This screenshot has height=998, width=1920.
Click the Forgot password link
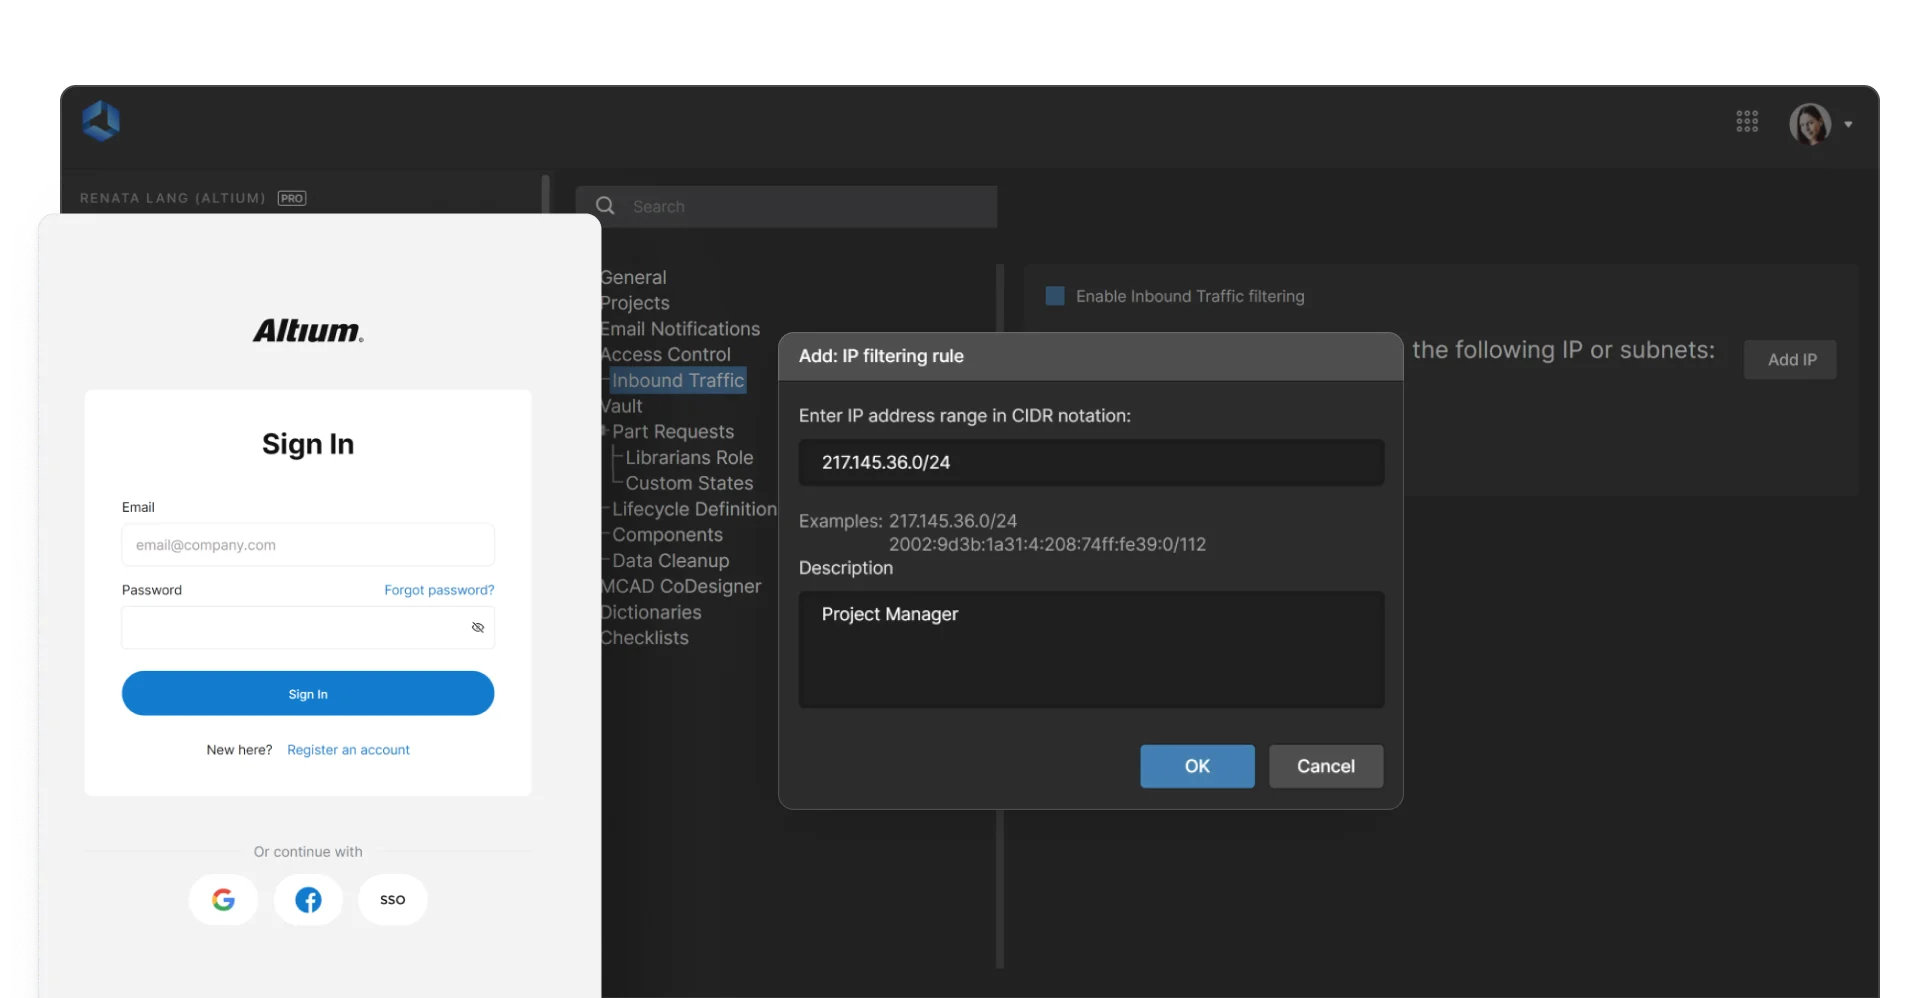pos(439,590)
